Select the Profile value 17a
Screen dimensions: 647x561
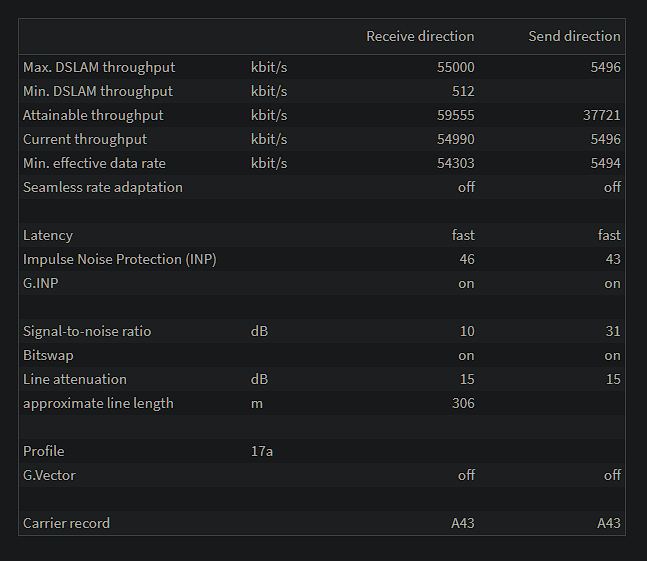tap(262, 451)
